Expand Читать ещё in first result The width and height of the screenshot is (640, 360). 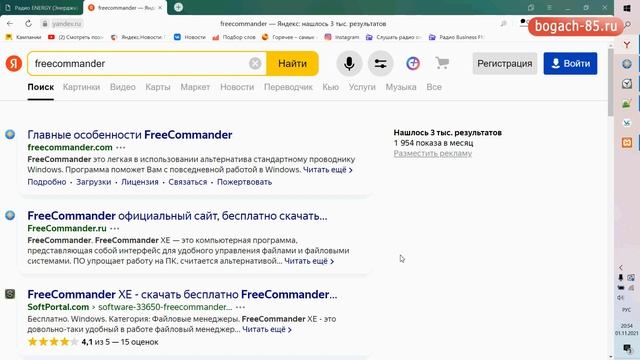point(328,169)
